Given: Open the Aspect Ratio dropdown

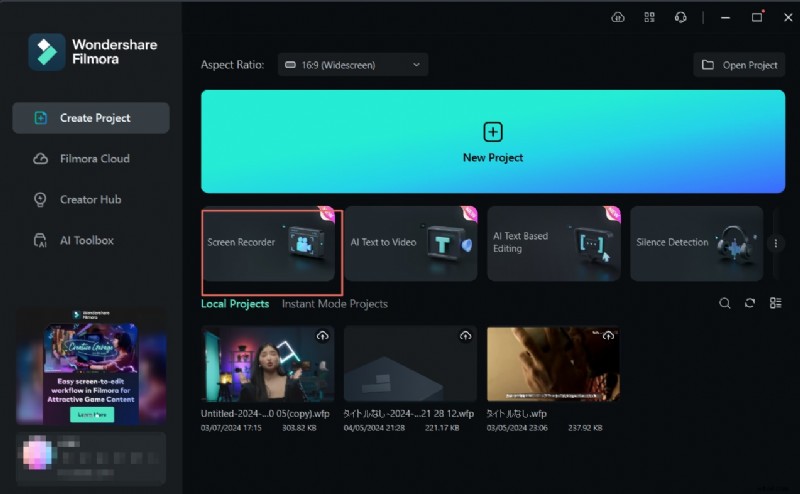Looking at the screenshot, I should [353, 65].
